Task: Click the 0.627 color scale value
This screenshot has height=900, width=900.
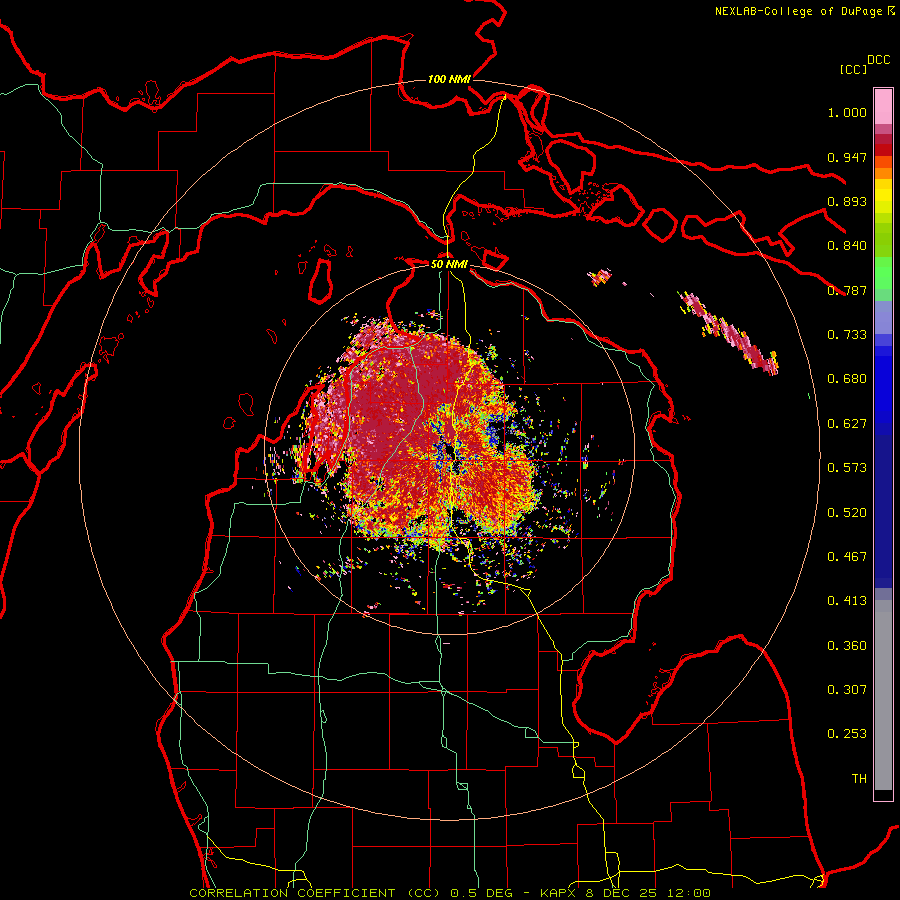Action: [x=847, y=424]
